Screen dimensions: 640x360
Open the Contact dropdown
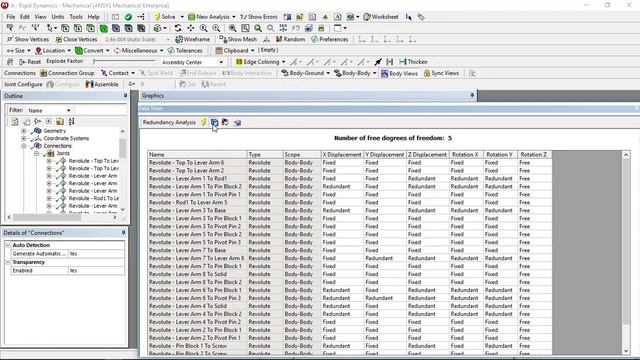point(133,73)
